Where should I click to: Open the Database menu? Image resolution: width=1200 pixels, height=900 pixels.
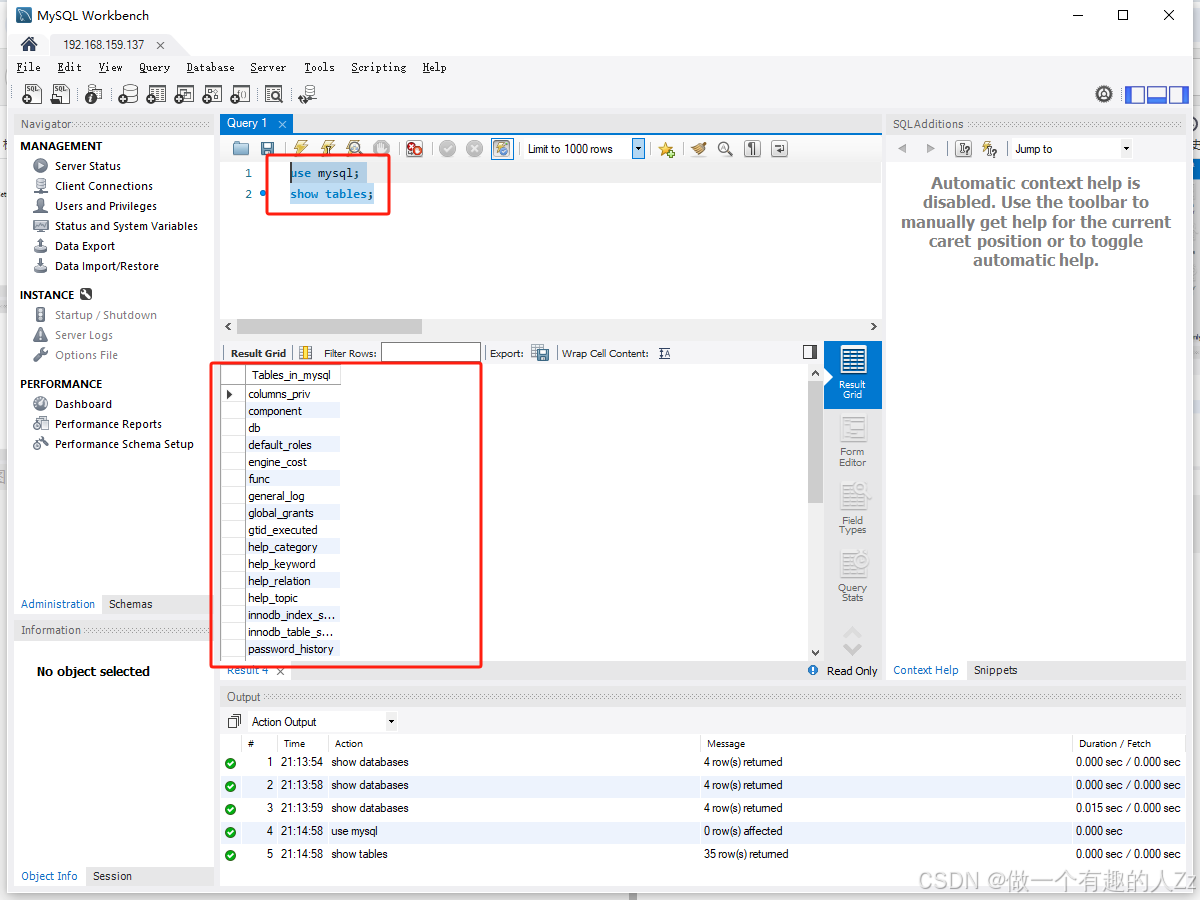[x=210, y=67]
